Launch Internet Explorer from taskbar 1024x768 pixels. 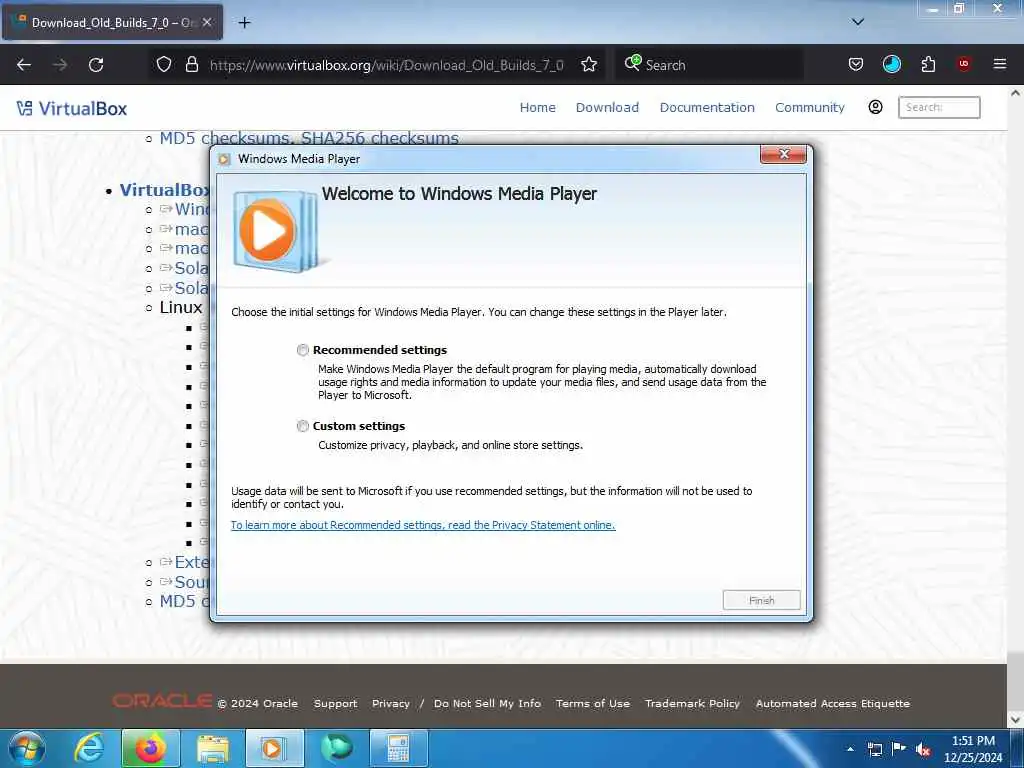click(89, 748)
